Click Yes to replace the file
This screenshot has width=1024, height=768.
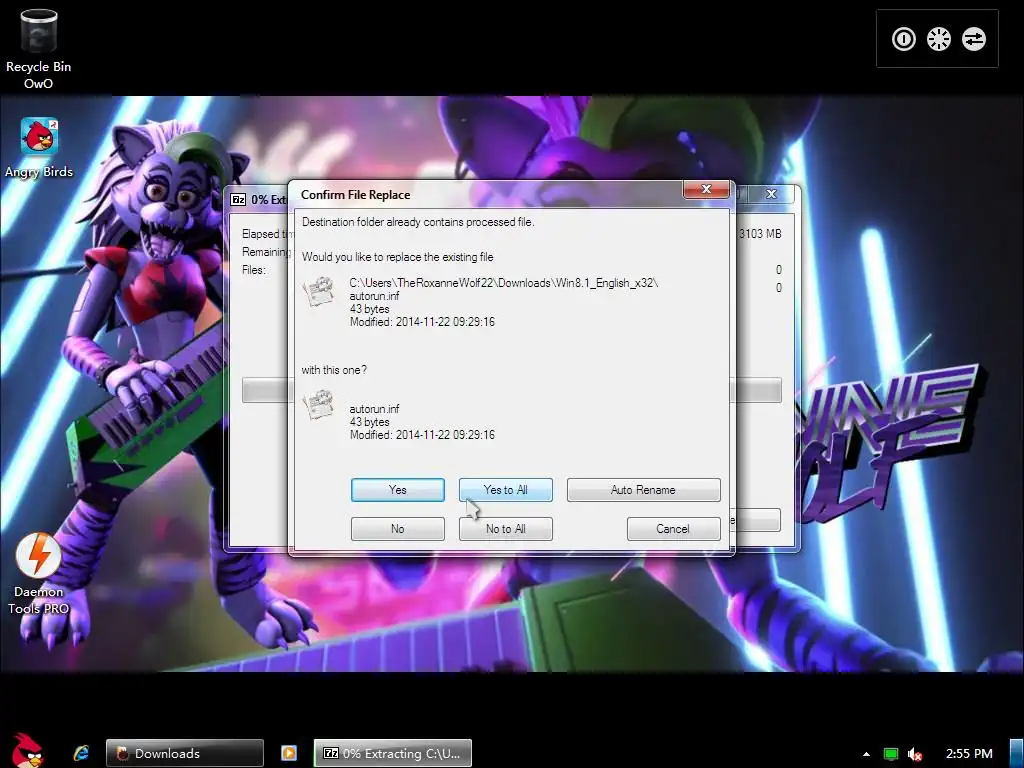tap(398, 490)
